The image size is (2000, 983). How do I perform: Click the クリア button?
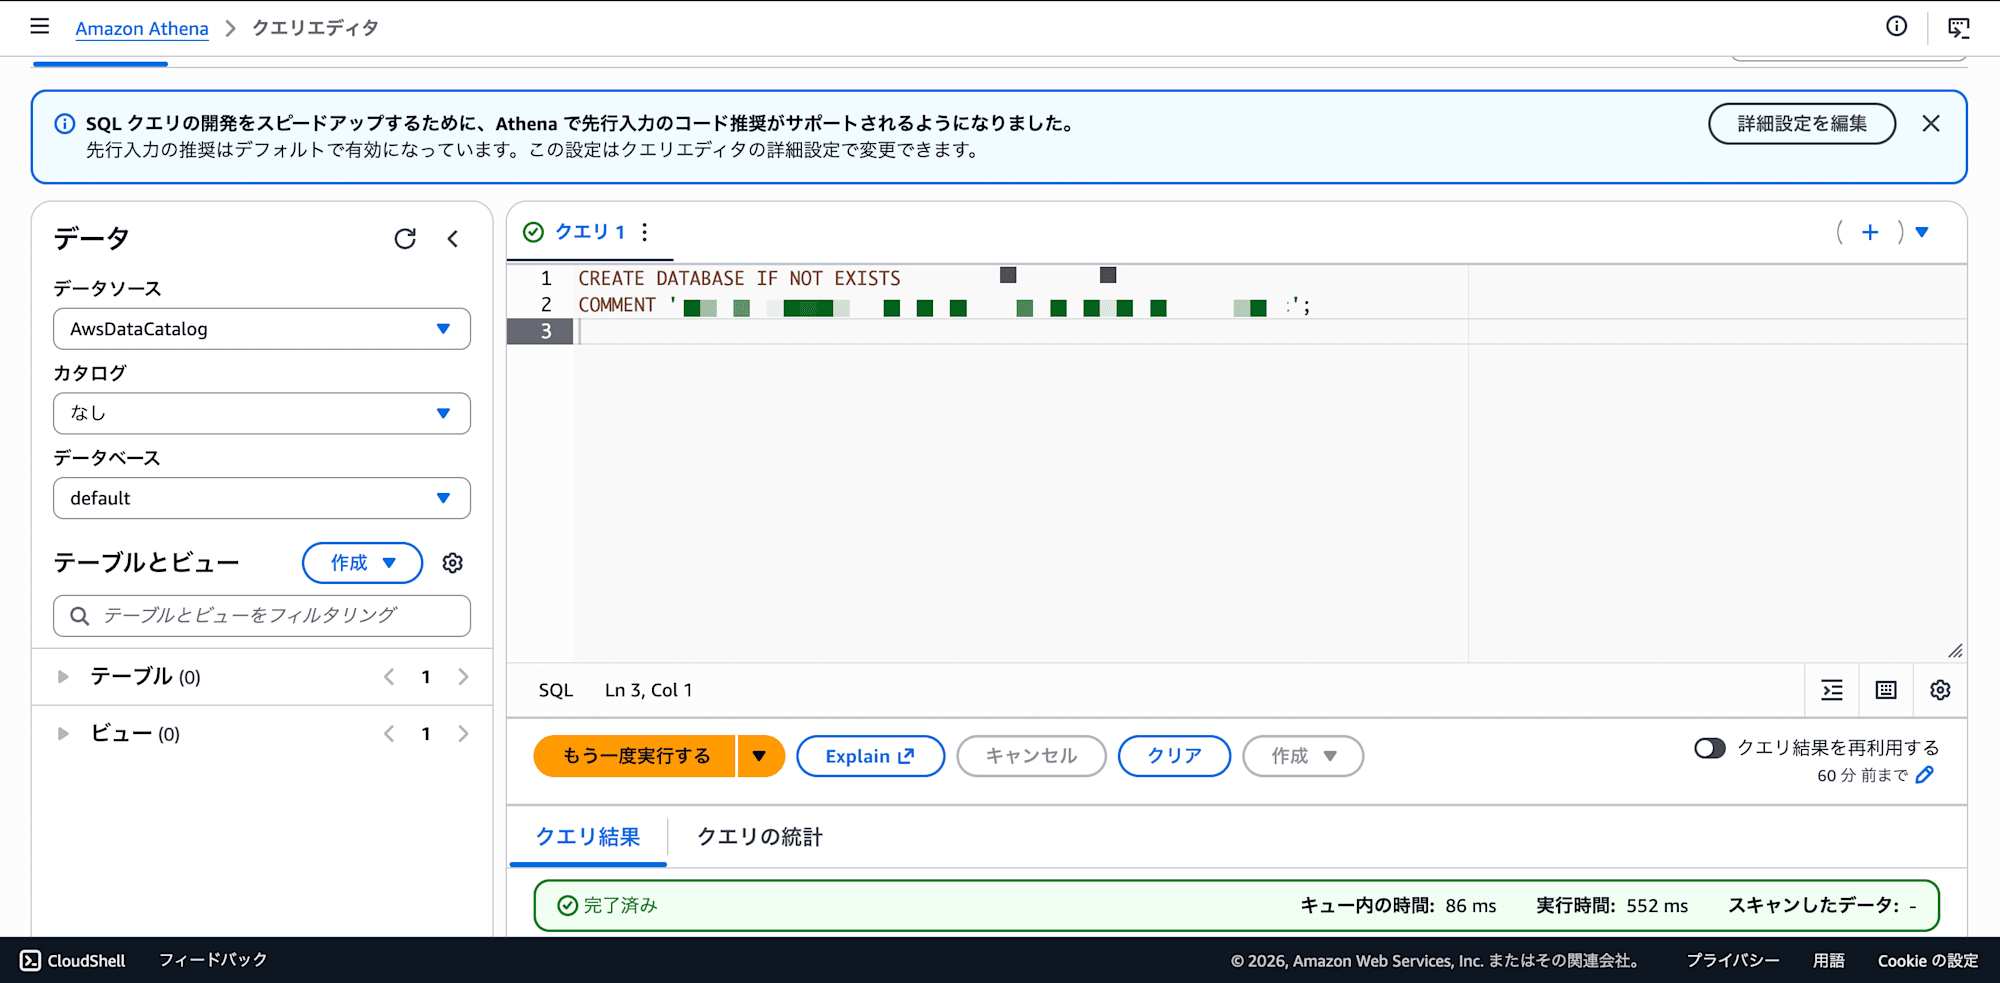pyautogui.click(x=1174, y=756)
